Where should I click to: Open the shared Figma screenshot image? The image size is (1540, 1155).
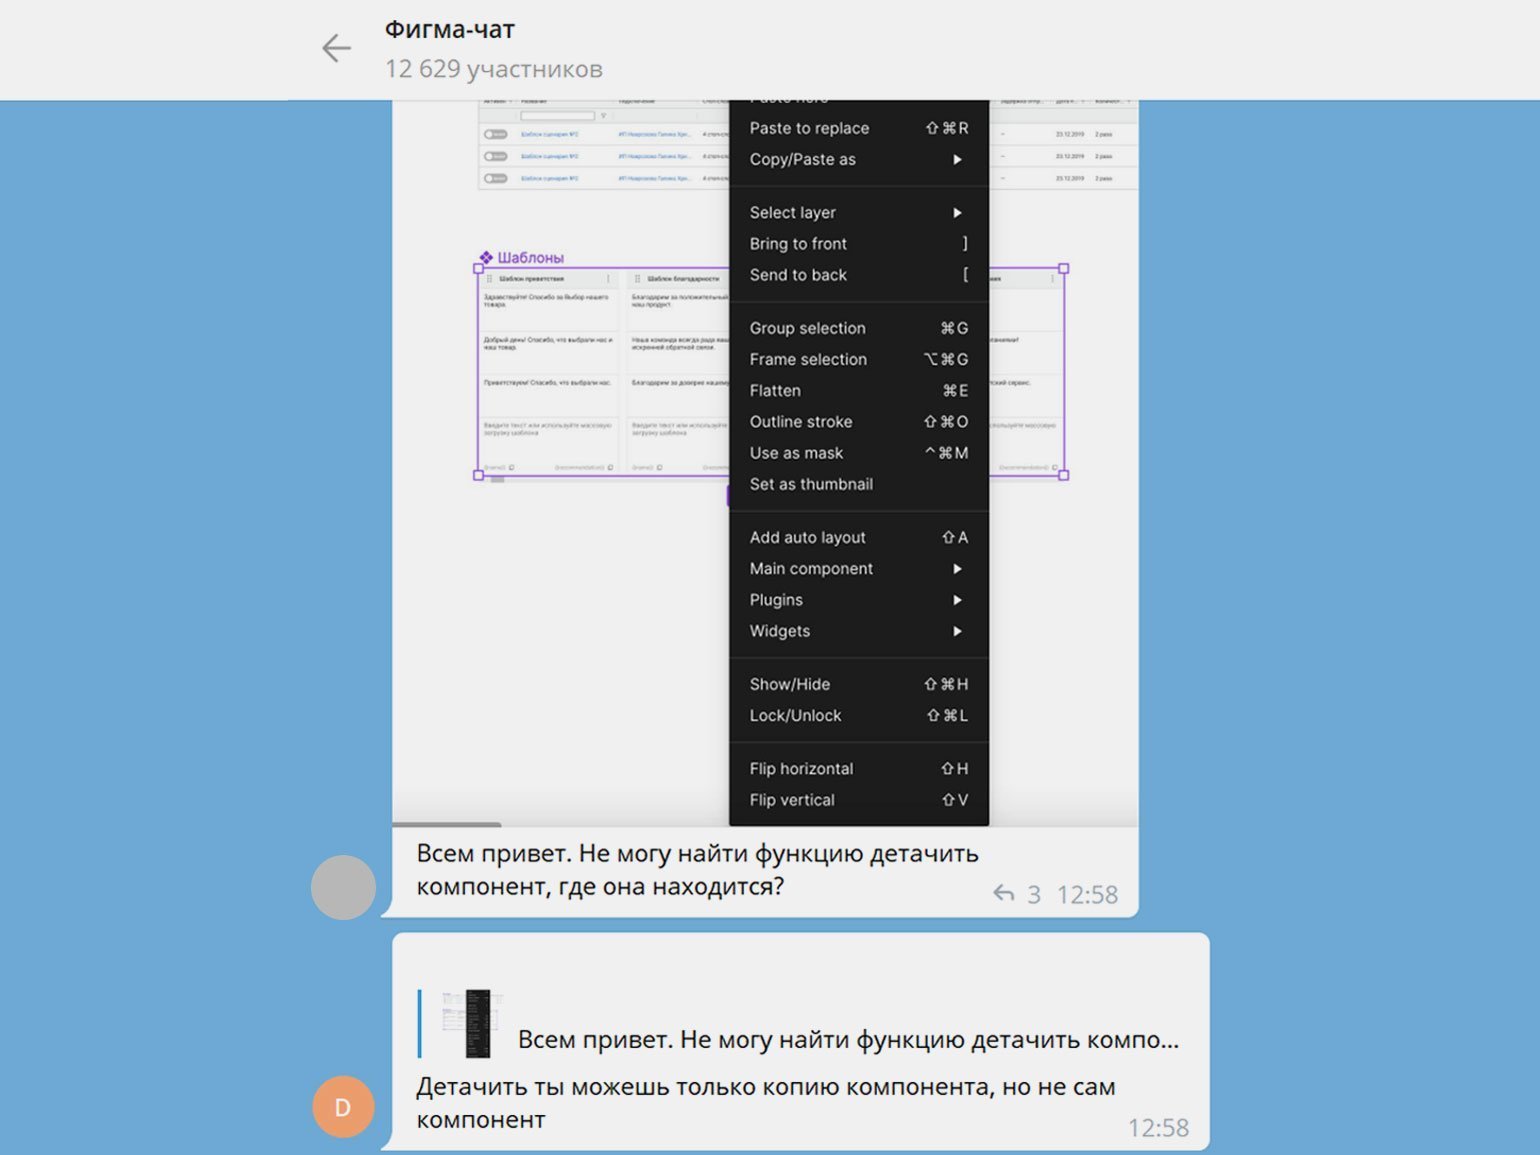765,463
